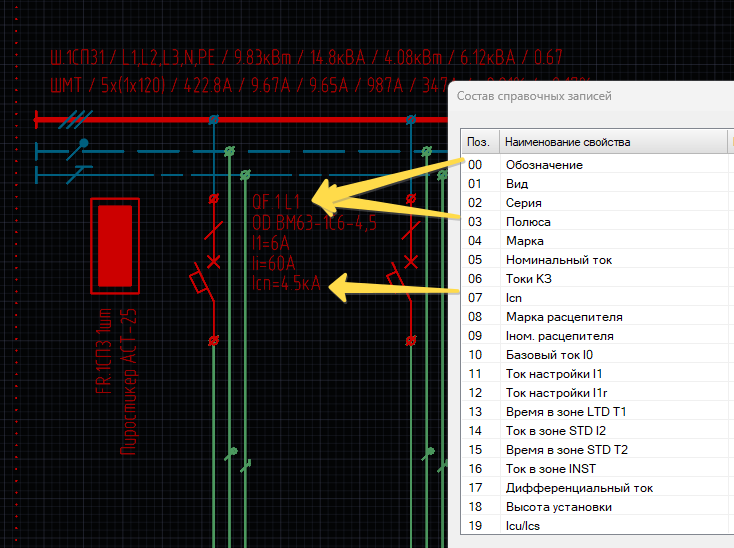Image resolution: width=734 pixels, height=548 pixels.
Task: Select the red filled FR.1СП3 device symbol
Action: tap(115, 246)
